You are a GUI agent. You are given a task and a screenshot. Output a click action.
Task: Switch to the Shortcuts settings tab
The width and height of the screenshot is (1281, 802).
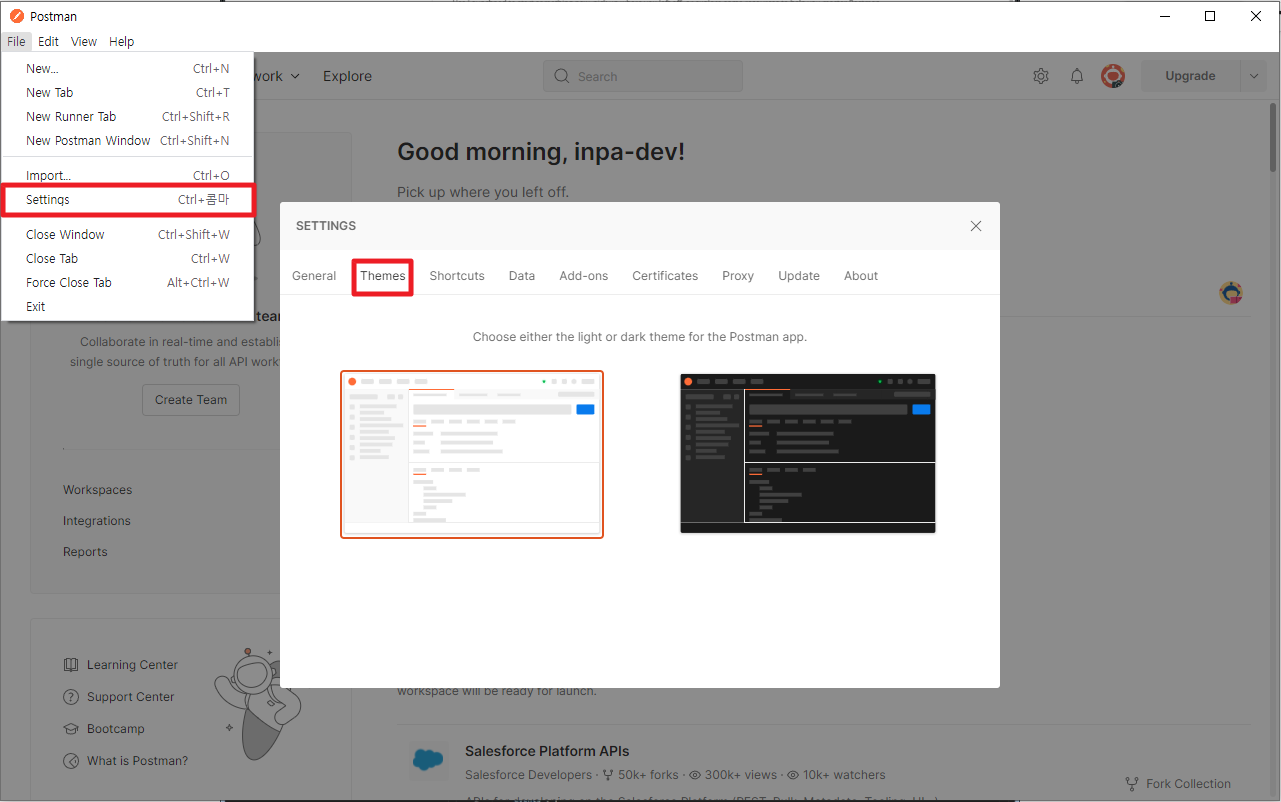(x=457, y=276)
